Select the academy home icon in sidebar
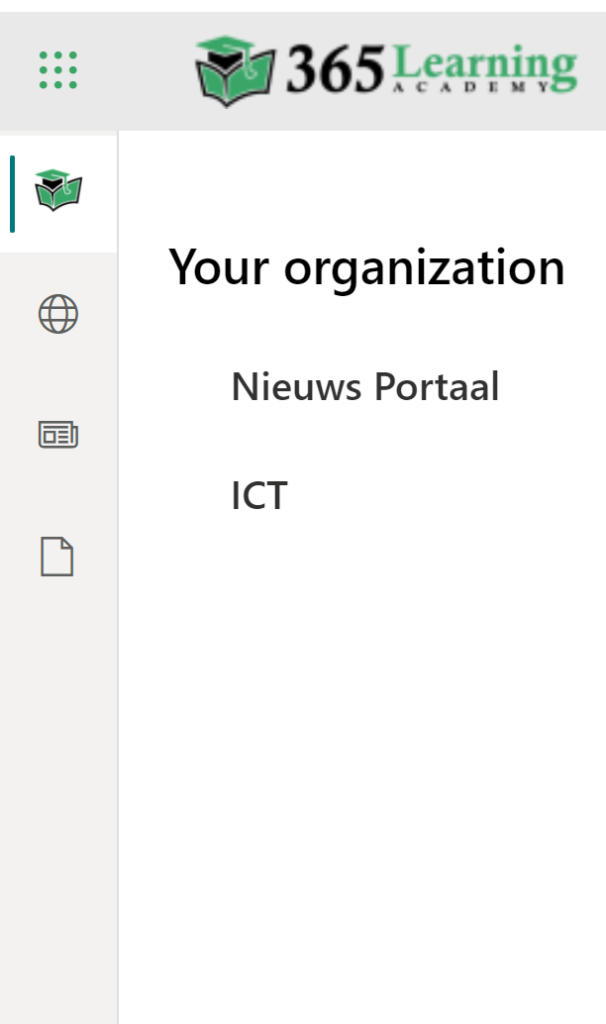 58,190
